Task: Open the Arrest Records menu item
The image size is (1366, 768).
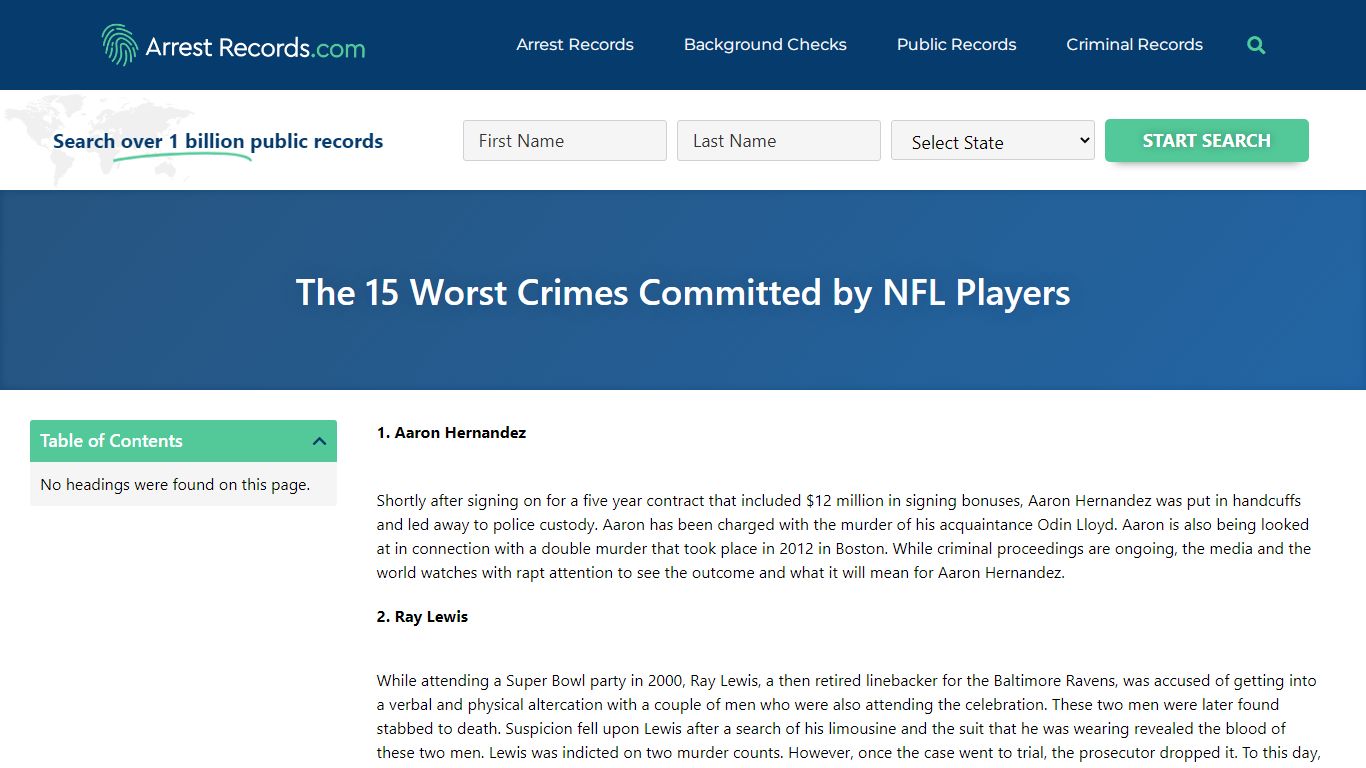Action: point(575,45)
